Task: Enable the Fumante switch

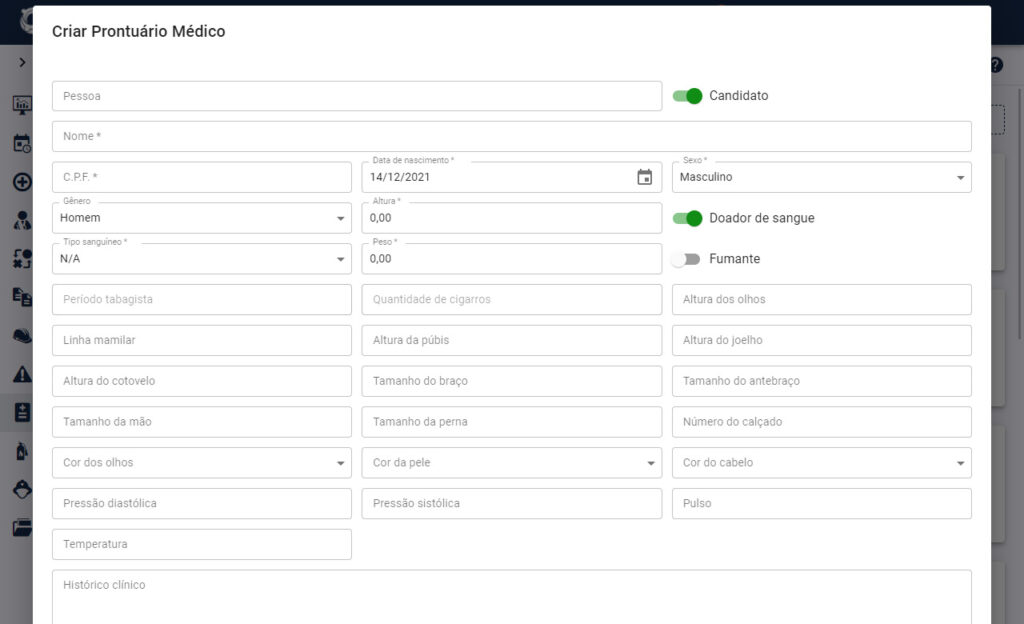Action: [x=686, y=259]
